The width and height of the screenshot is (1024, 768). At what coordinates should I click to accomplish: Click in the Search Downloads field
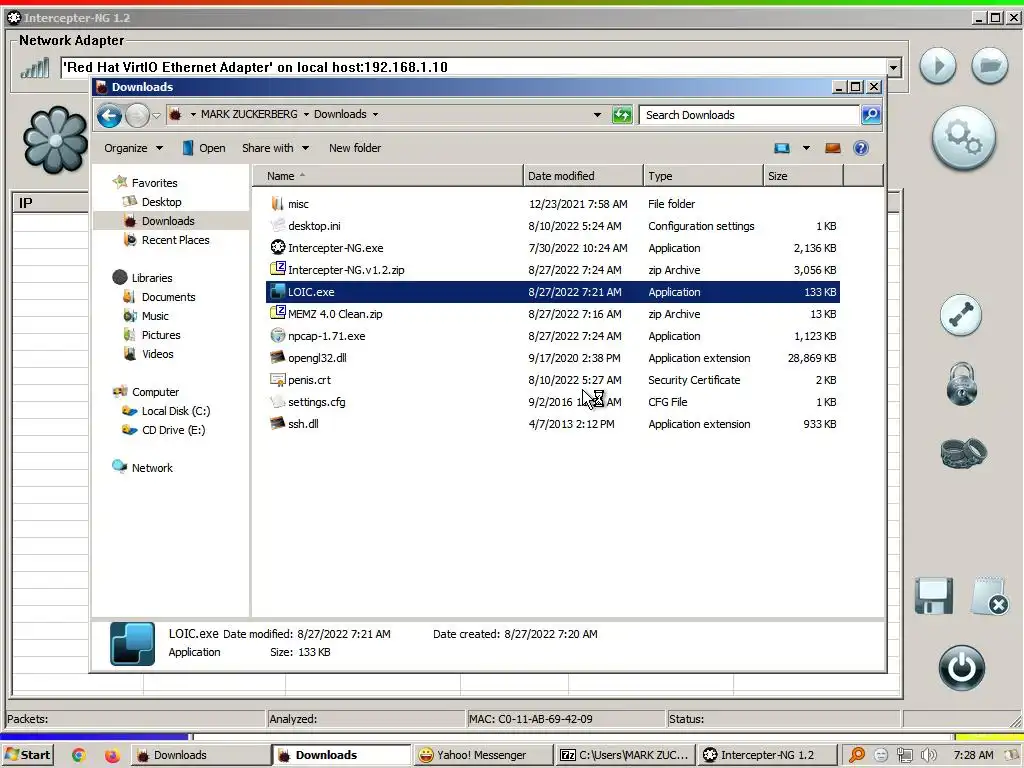tap(749, 115)
